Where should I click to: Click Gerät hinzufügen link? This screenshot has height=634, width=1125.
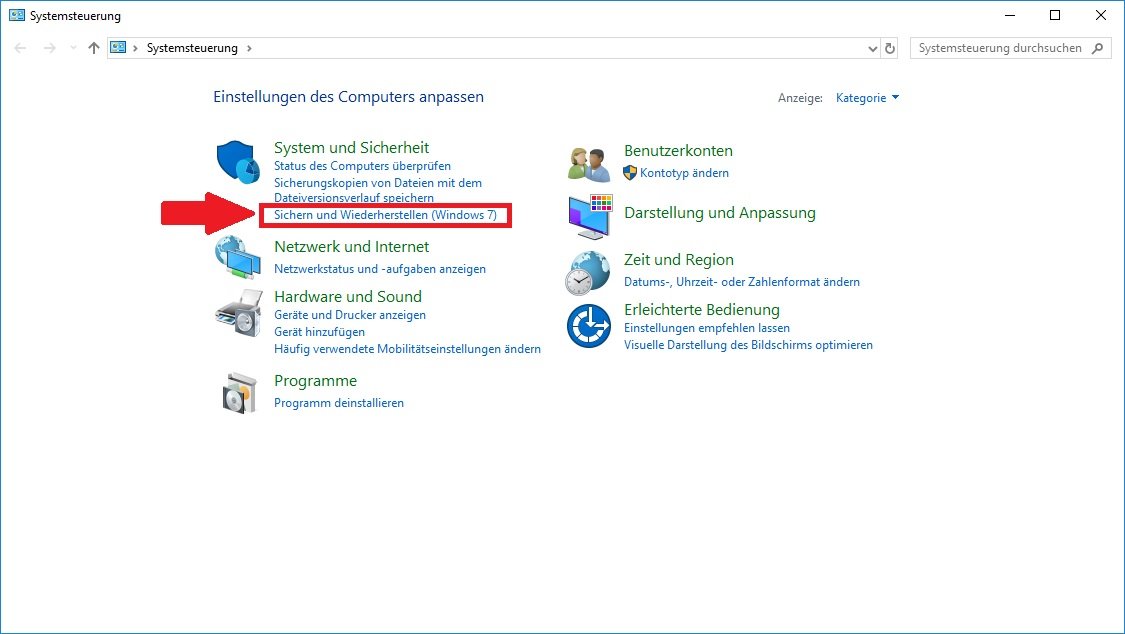point(319,332)
